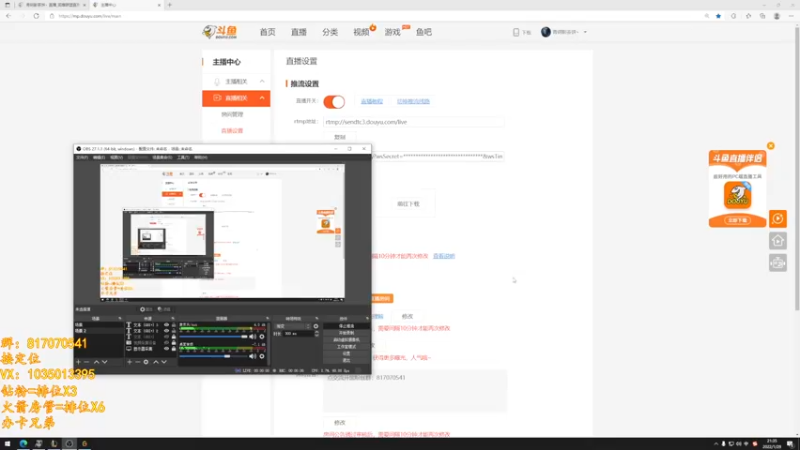
Task: Open settings gear of first mixer channel
Action: pyautogui.click(x=262, y=337)
